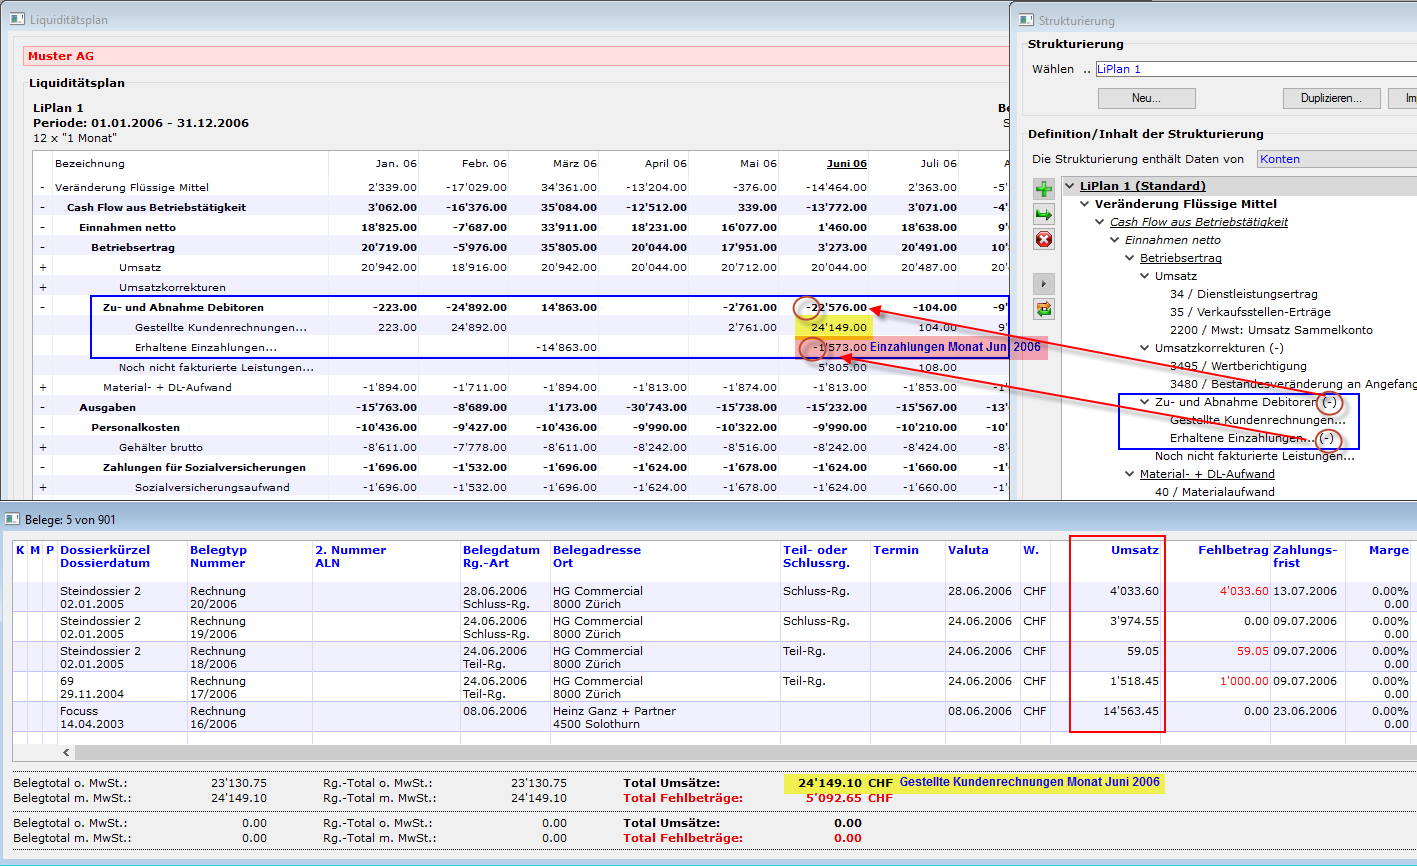Expand the Umsatz row with plus sign
Viewport: 1417px width, 866px height.
pos(42,268)
